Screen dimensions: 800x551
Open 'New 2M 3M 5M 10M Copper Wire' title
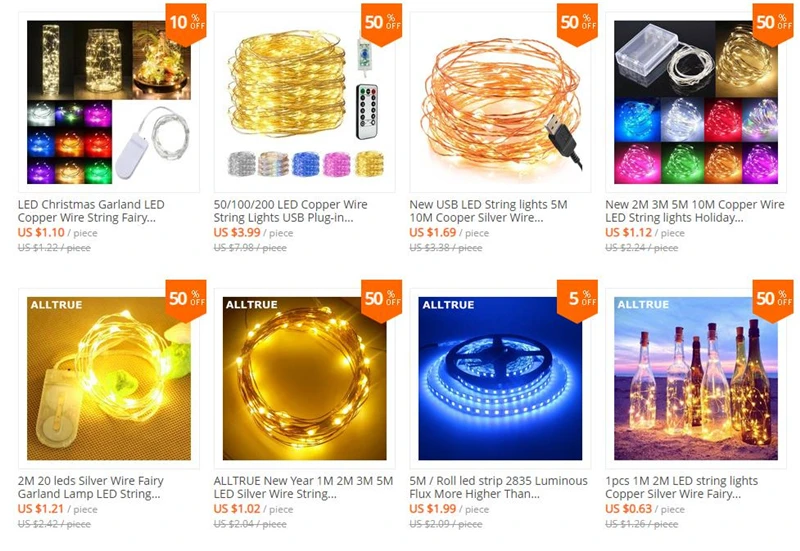click(x=695, y=211)
